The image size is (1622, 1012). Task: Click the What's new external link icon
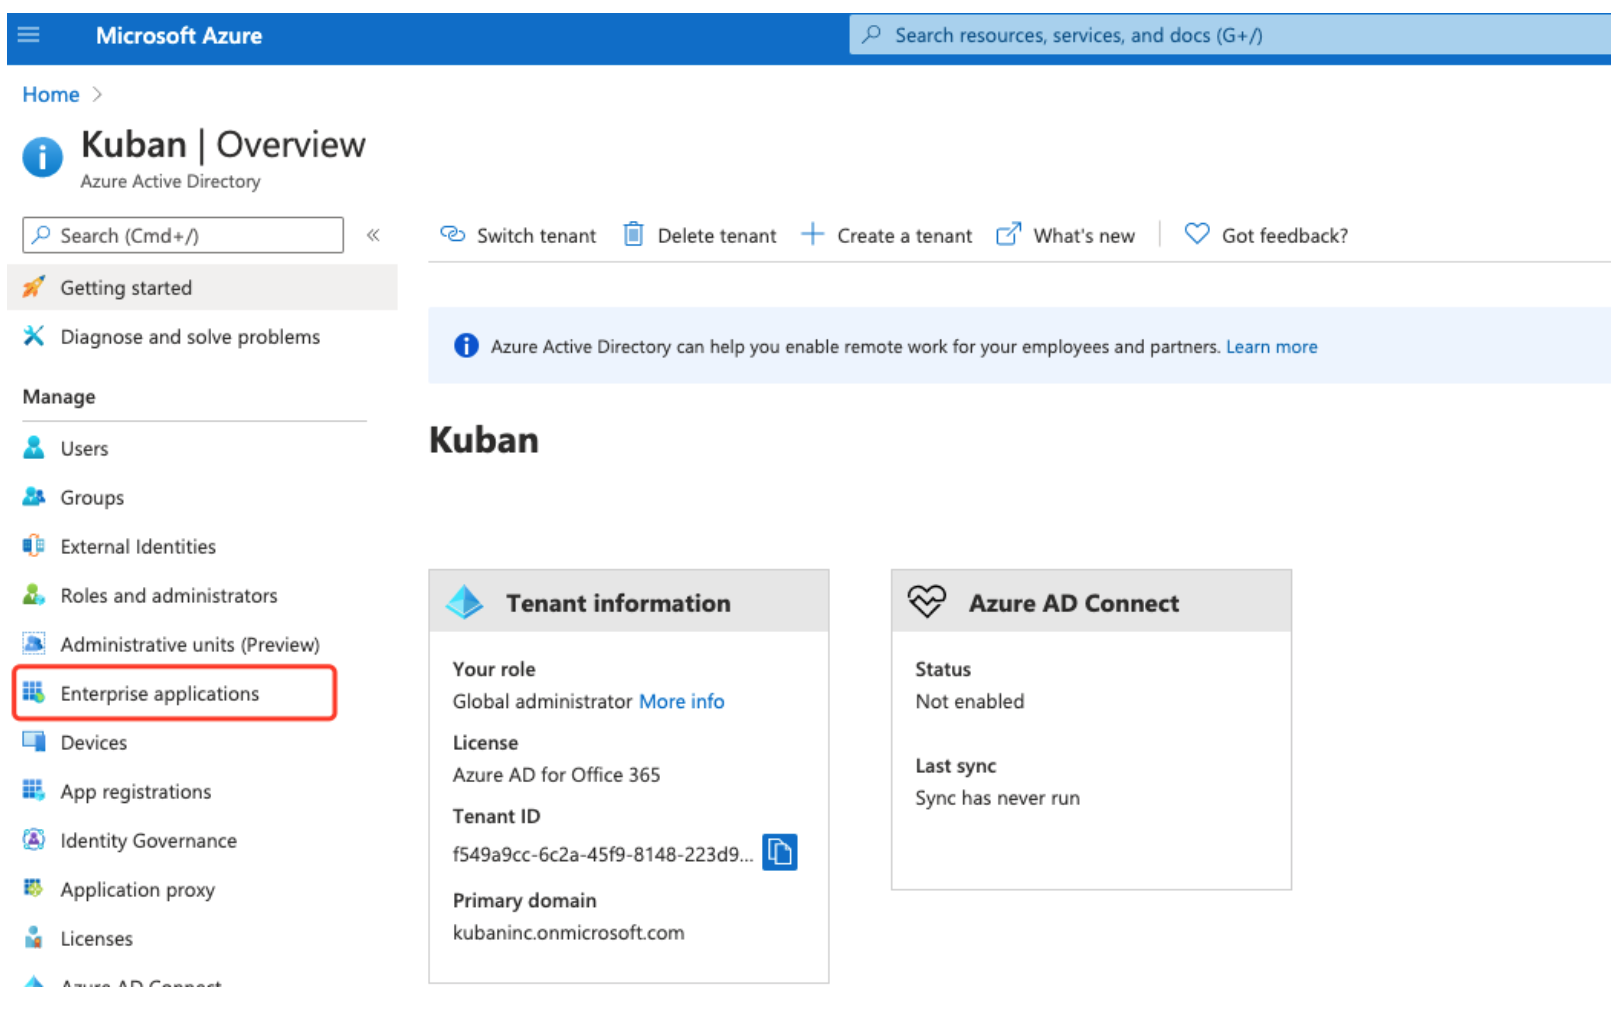[1009, 234]
